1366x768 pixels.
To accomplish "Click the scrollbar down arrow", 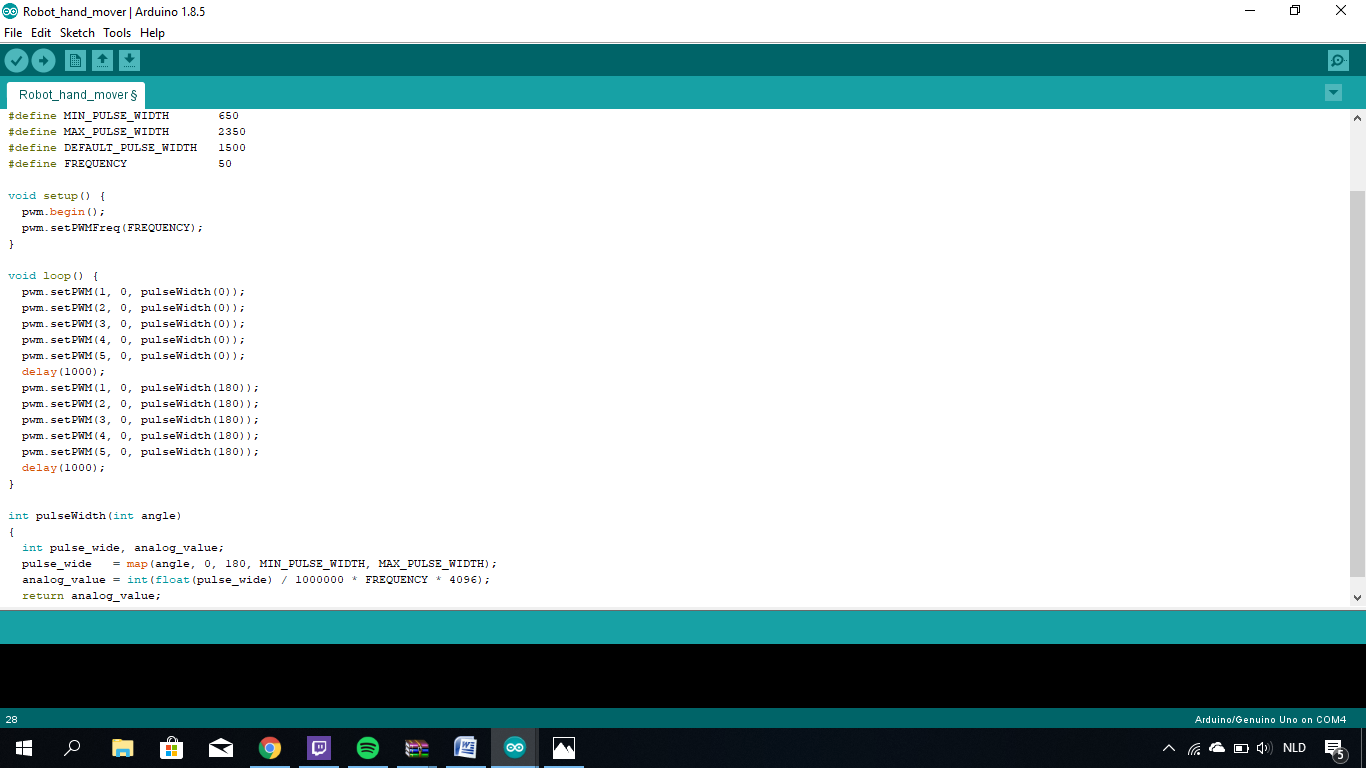I will (x=1357, y=597).
